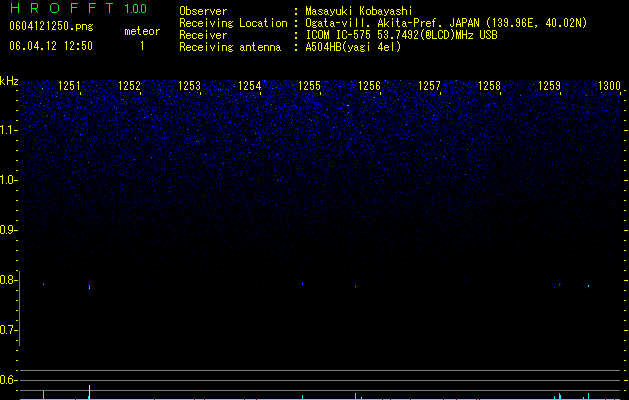Click the bright echo near 1251
This screenshot has width=629, height=400.
click(89, 286)
